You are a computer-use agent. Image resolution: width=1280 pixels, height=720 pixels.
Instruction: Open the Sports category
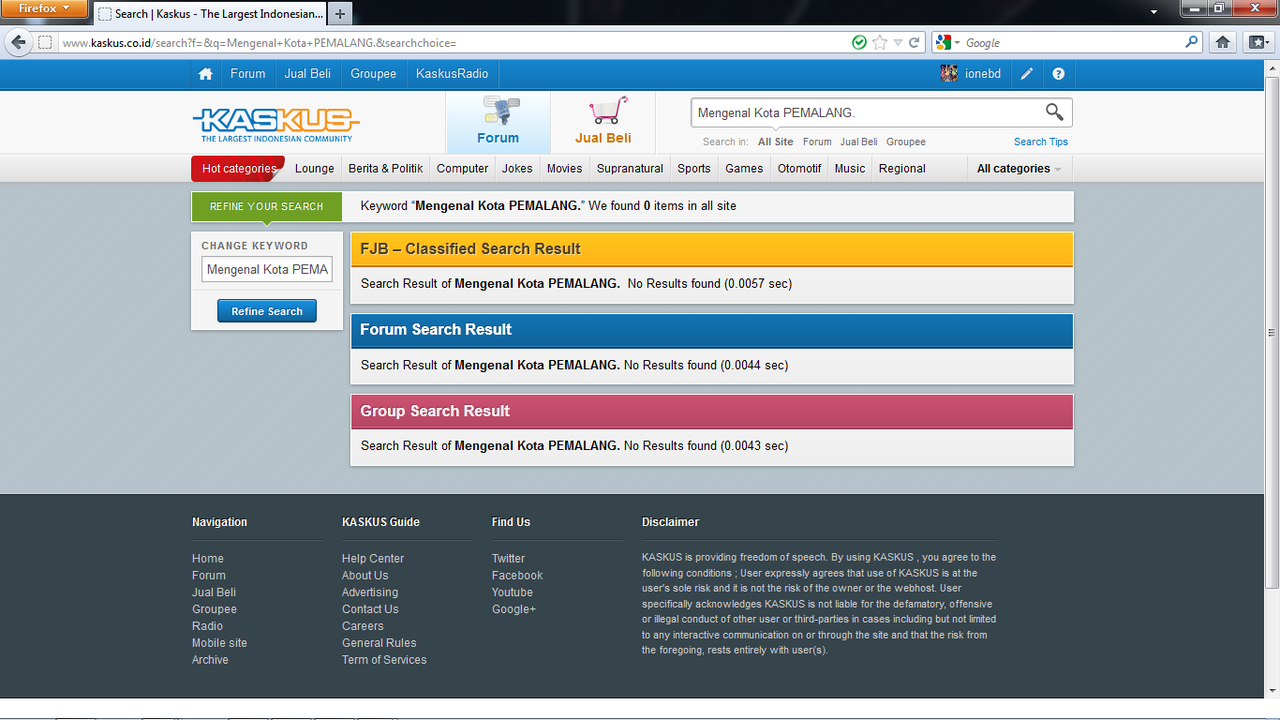[x=694, y=169]
